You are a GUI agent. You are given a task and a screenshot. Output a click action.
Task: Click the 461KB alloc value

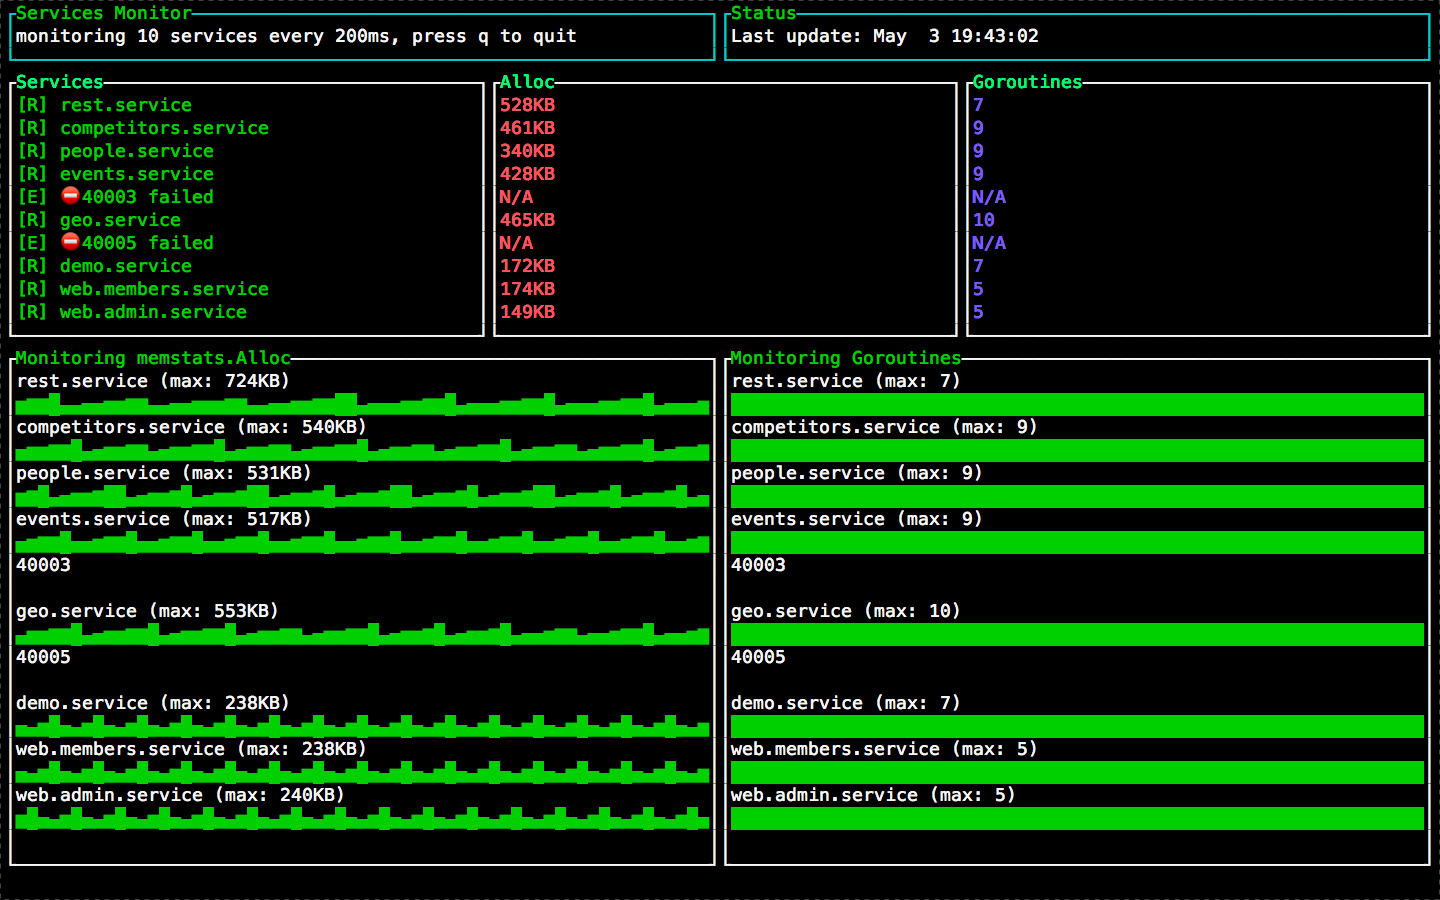[527, 128]
